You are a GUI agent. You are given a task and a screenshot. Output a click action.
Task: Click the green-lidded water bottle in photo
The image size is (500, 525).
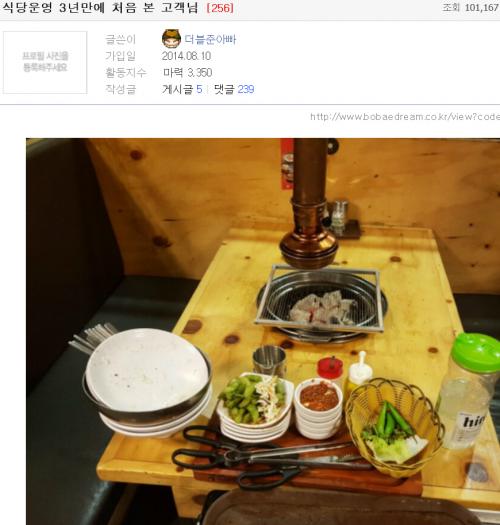click(x=469, y=390)
